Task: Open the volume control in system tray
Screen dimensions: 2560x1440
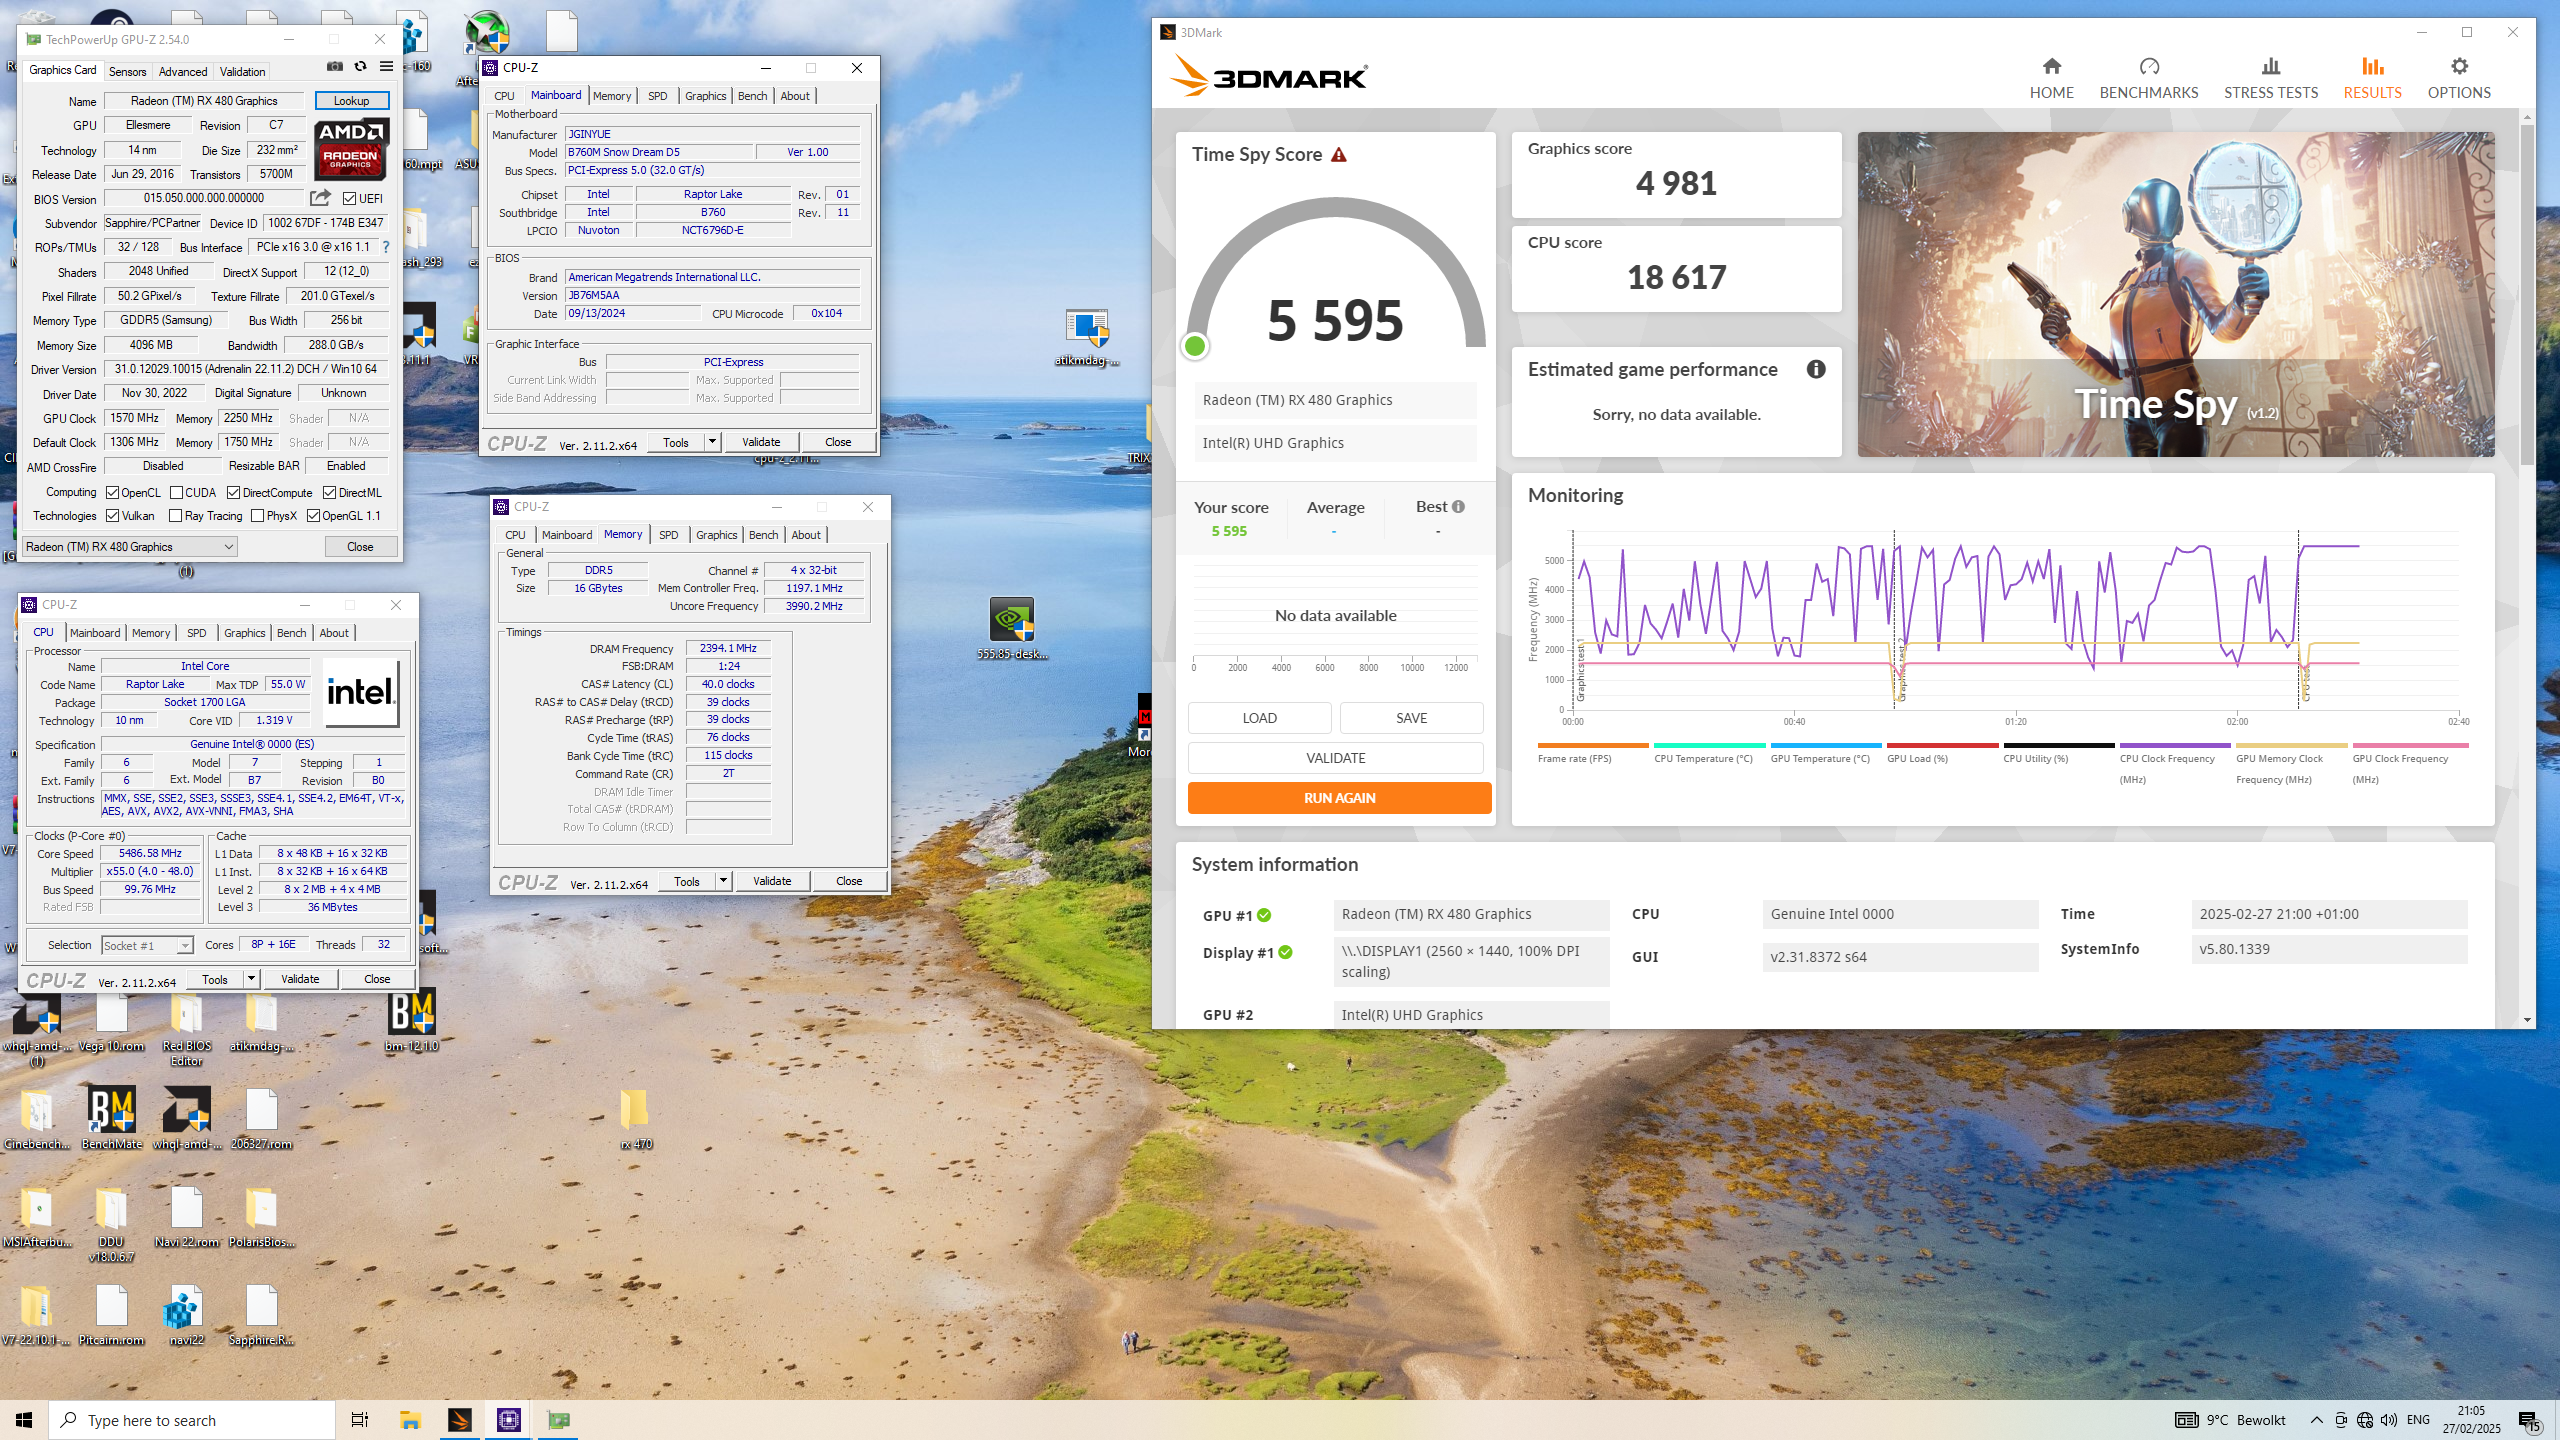Action: 2389,1420
